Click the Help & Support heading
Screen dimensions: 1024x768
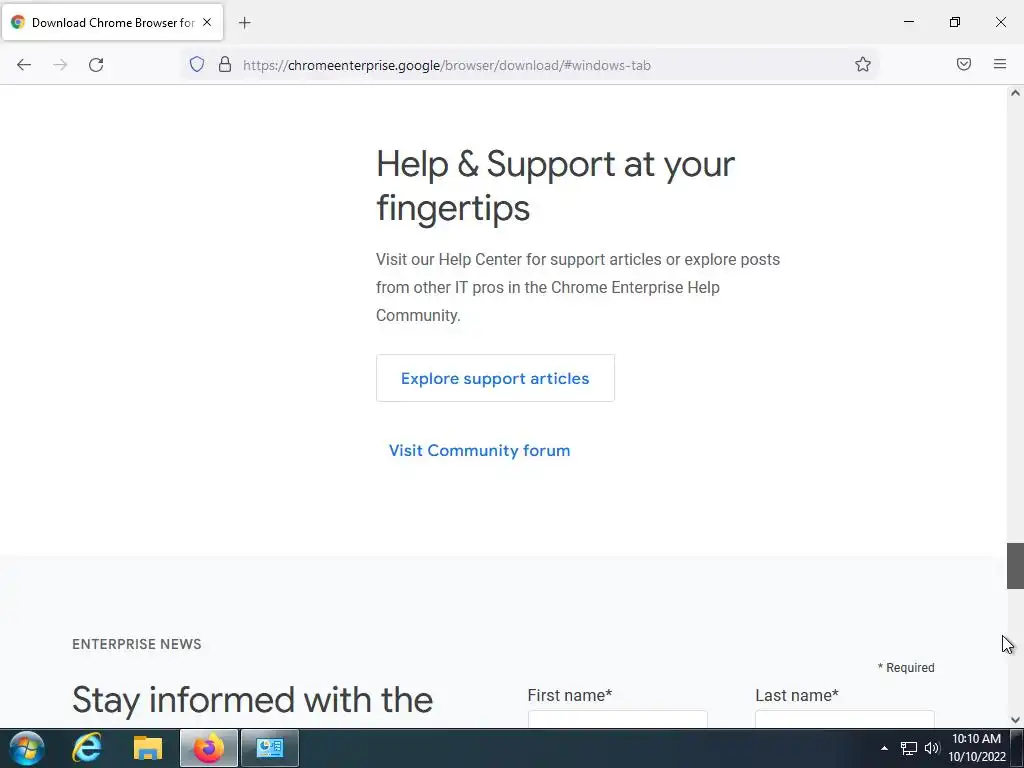555,186
